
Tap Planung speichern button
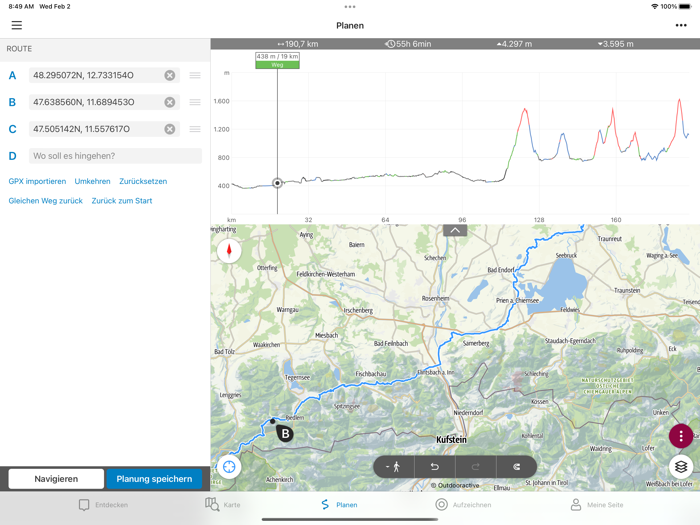154,479
